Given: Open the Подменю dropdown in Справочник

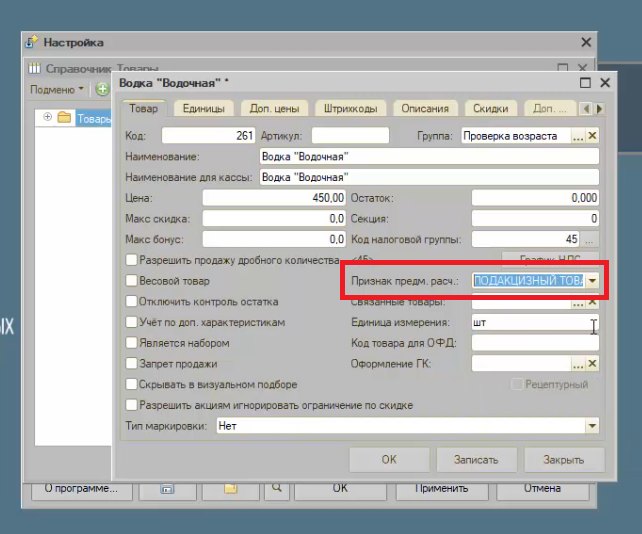Looking at the screenshot, I should (x=57, y=89).
